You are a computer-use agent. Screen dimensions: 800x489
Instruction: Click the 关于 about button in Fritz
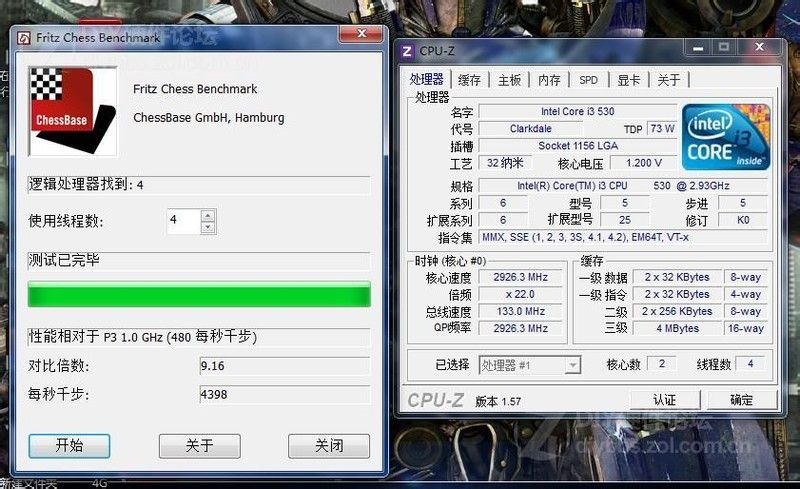199,446
